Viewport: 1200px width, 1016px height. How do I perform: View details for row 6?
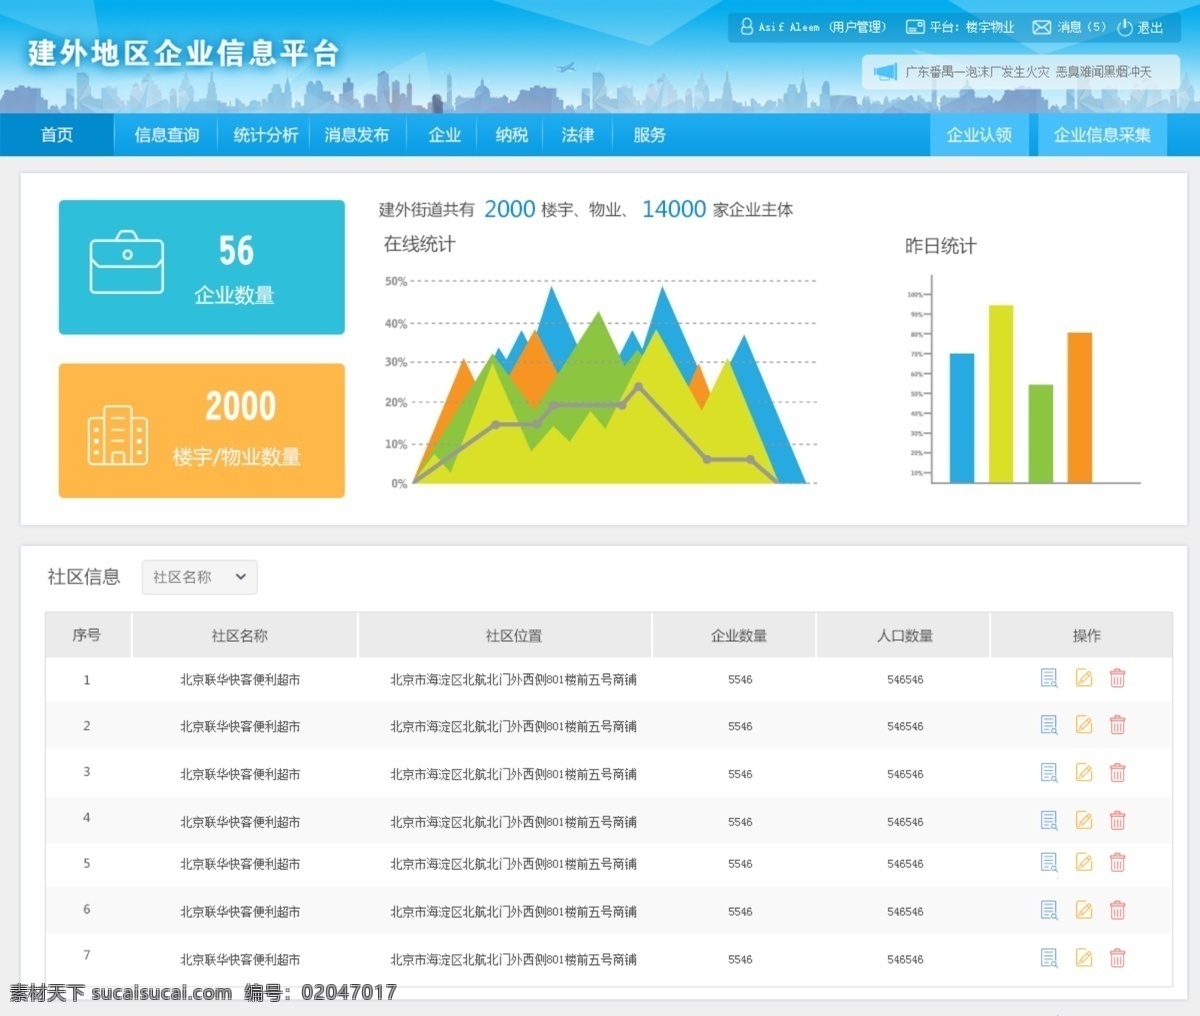coord(1049,910)
